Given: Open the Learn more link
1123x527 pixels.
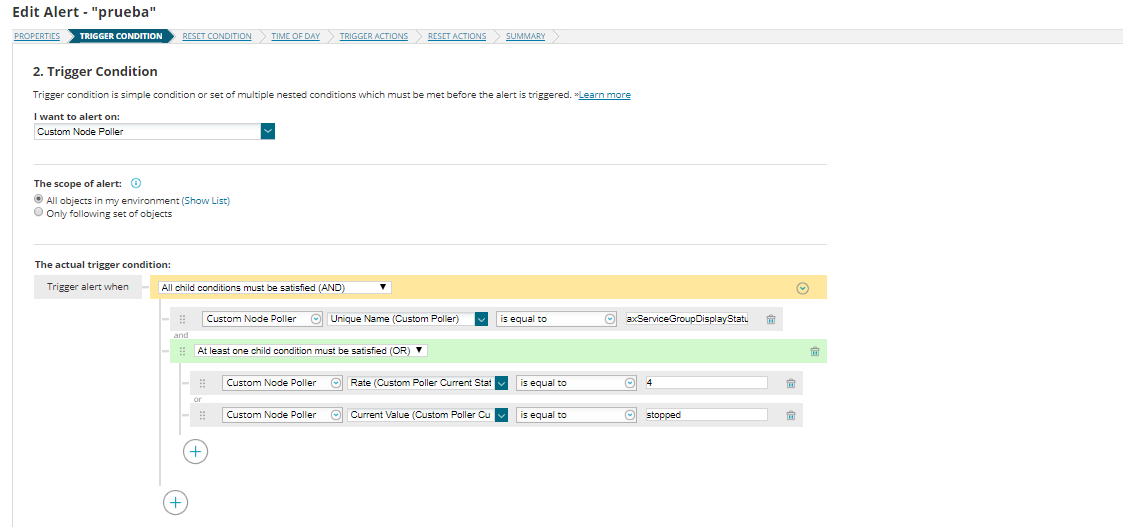Looking at the screenshot, I should [604, 95].
